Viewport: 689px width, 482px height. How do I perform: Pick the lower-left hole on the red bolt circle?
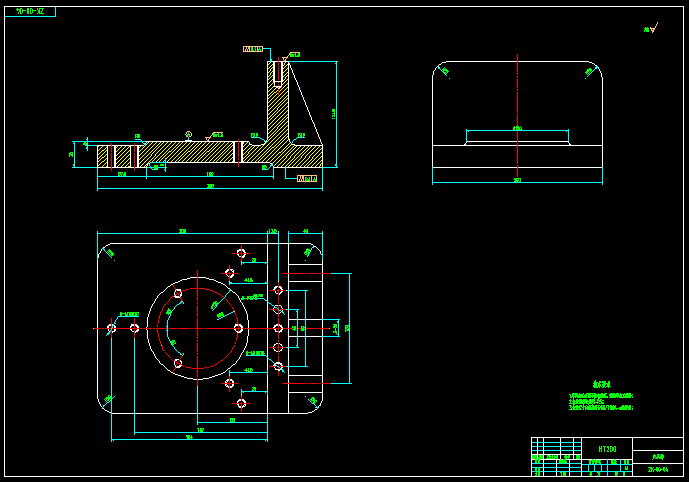click(178, 363)
